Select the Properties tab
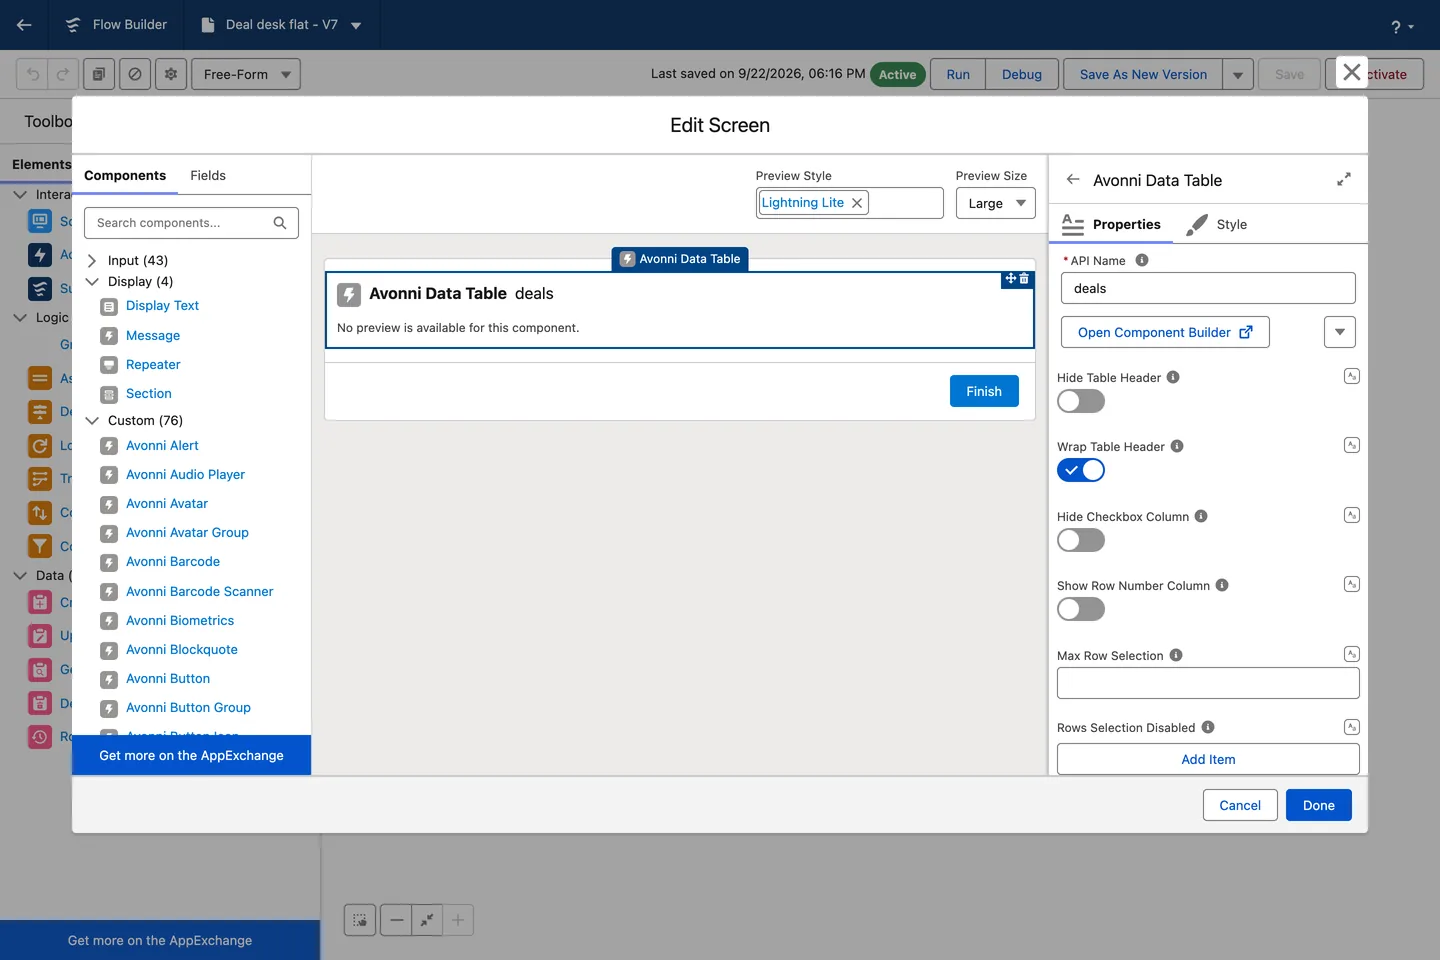Viewport: 1440px width, 960px height. [x=1111, y=224]
